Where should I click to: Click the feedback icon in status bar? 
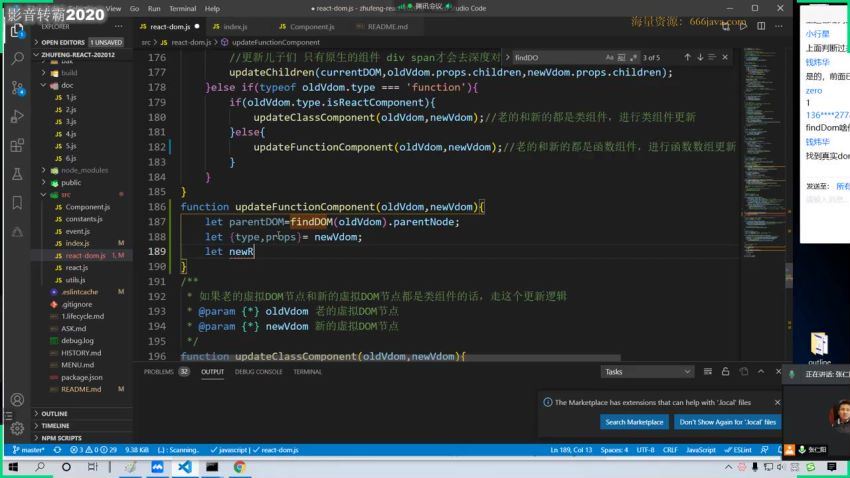(764, 450)
